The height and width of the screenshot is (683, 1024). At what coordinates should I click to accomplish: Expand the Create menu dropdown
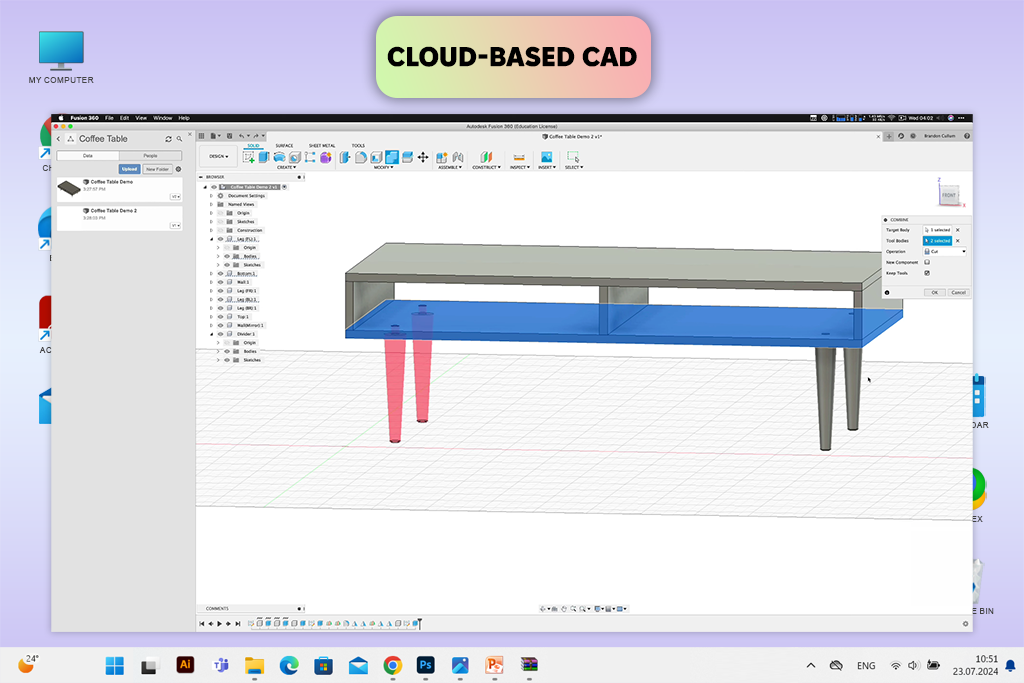(x=286, y=167)
